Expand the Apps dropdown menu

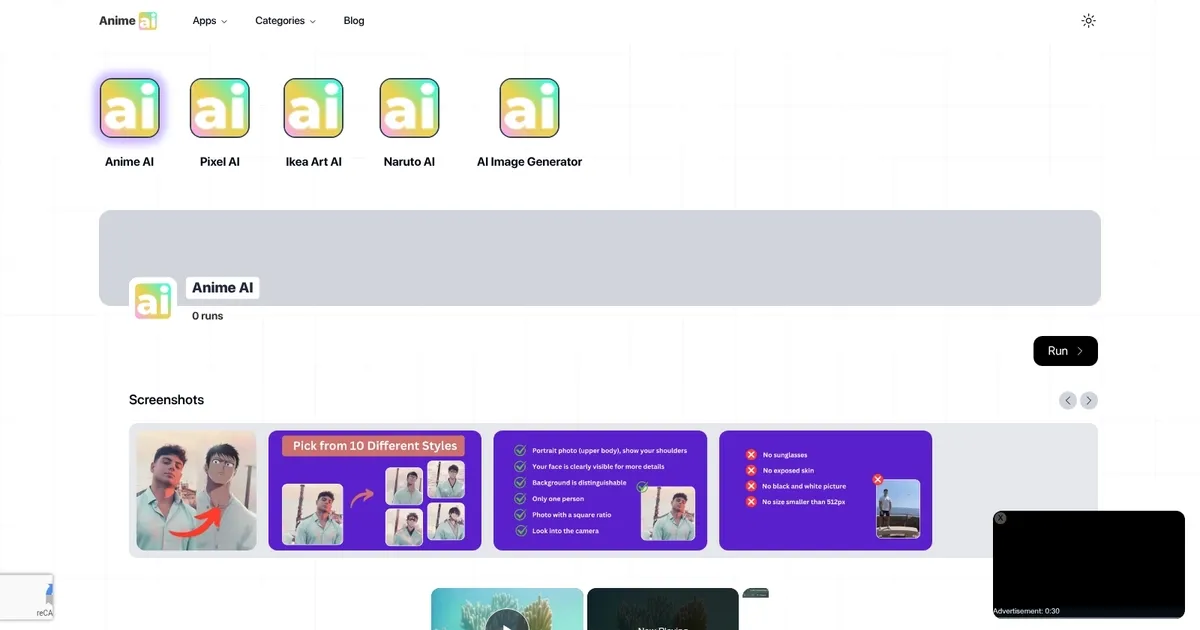(x=210, y=21)
